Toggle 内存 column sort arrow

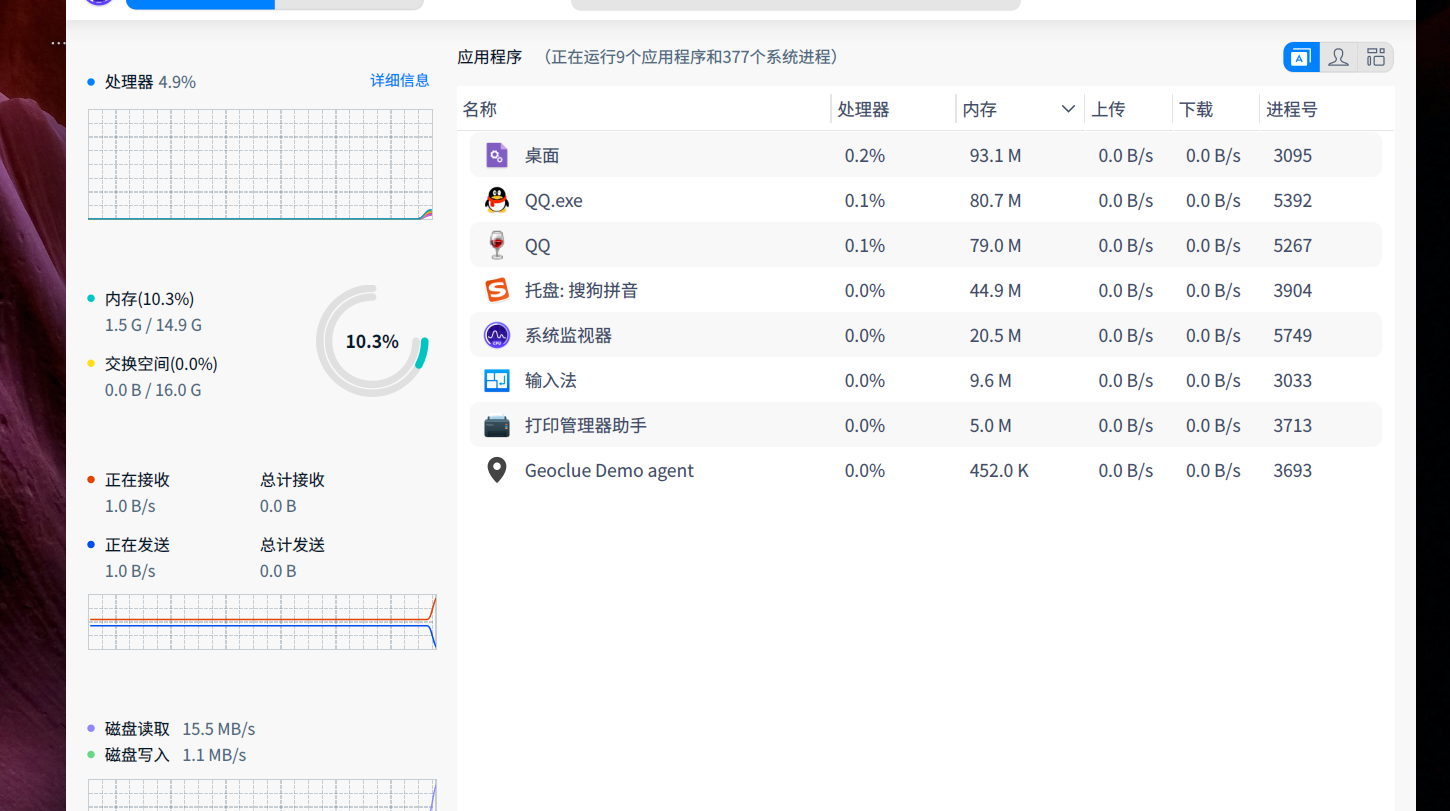pos(1068,109)
